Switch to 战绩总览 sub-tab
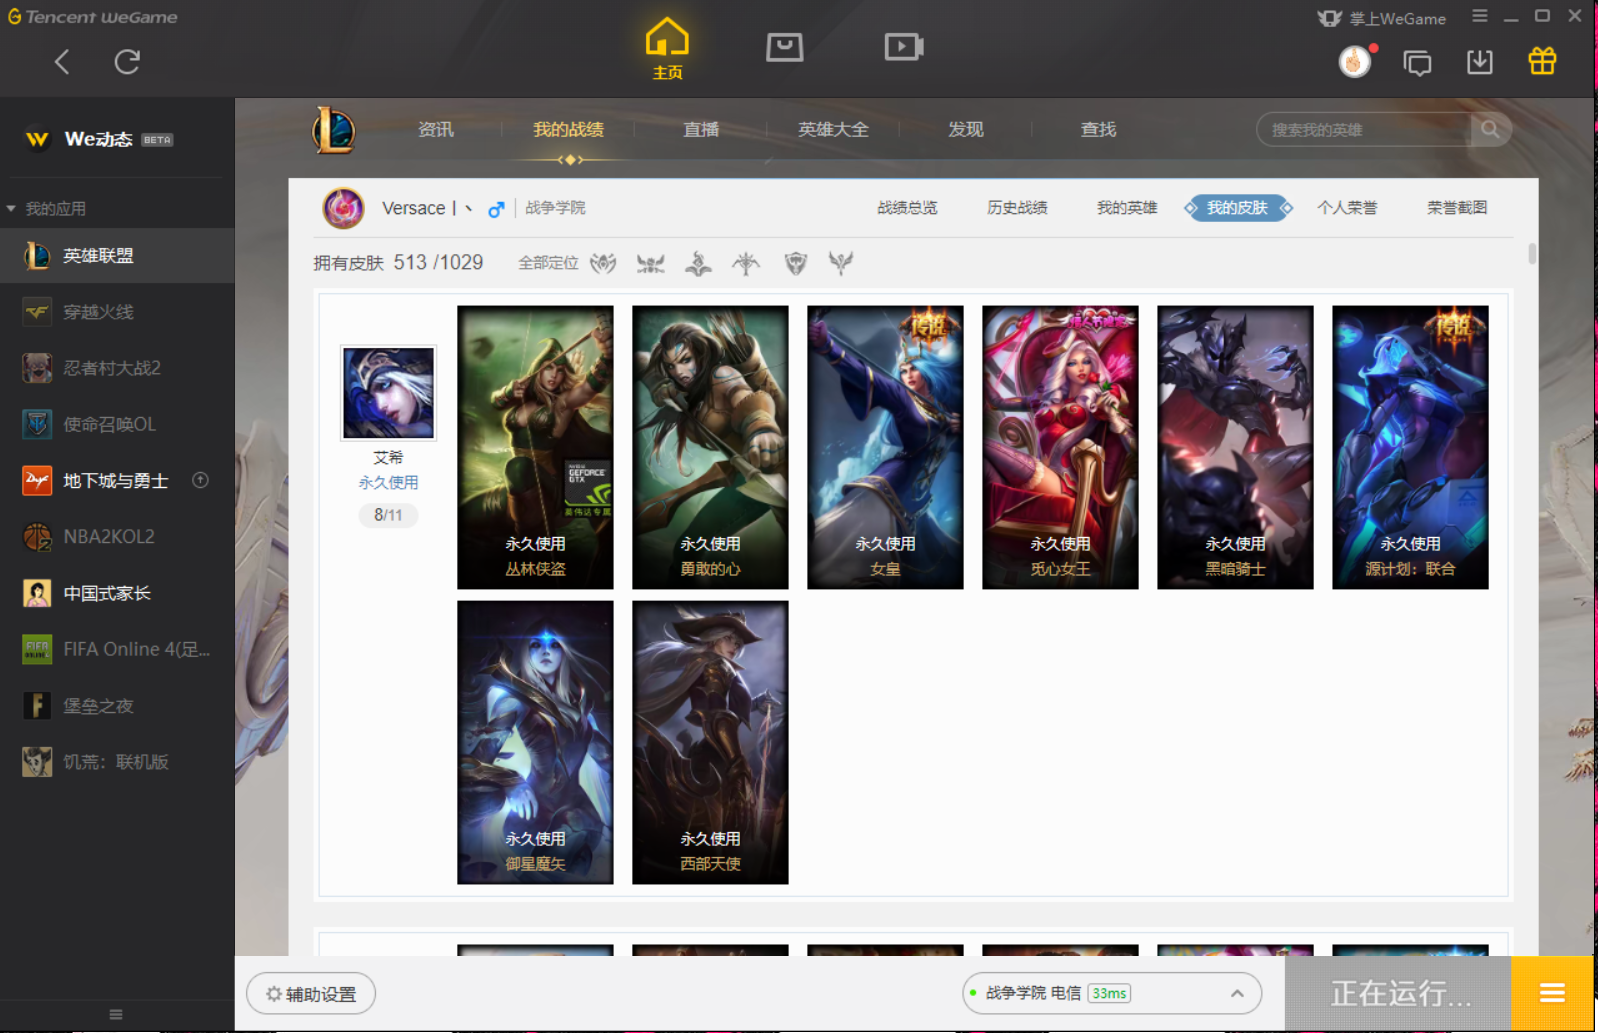Screen dimensions: 1598x1033 (x=907, y=208)
